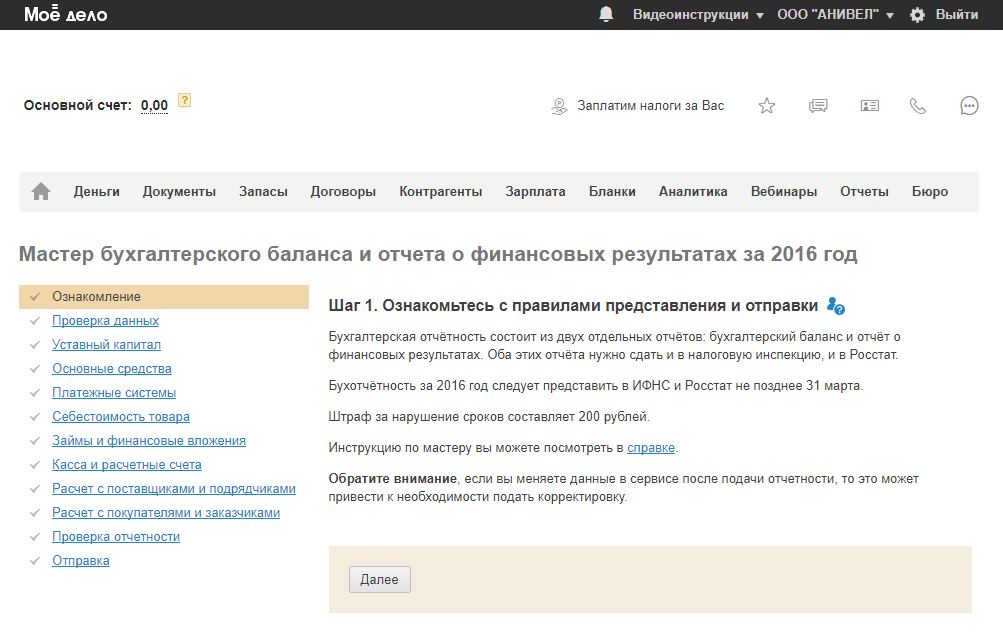Go to Проверка данных step
This screenshot has height=642, width=1003.
(105, 321)
